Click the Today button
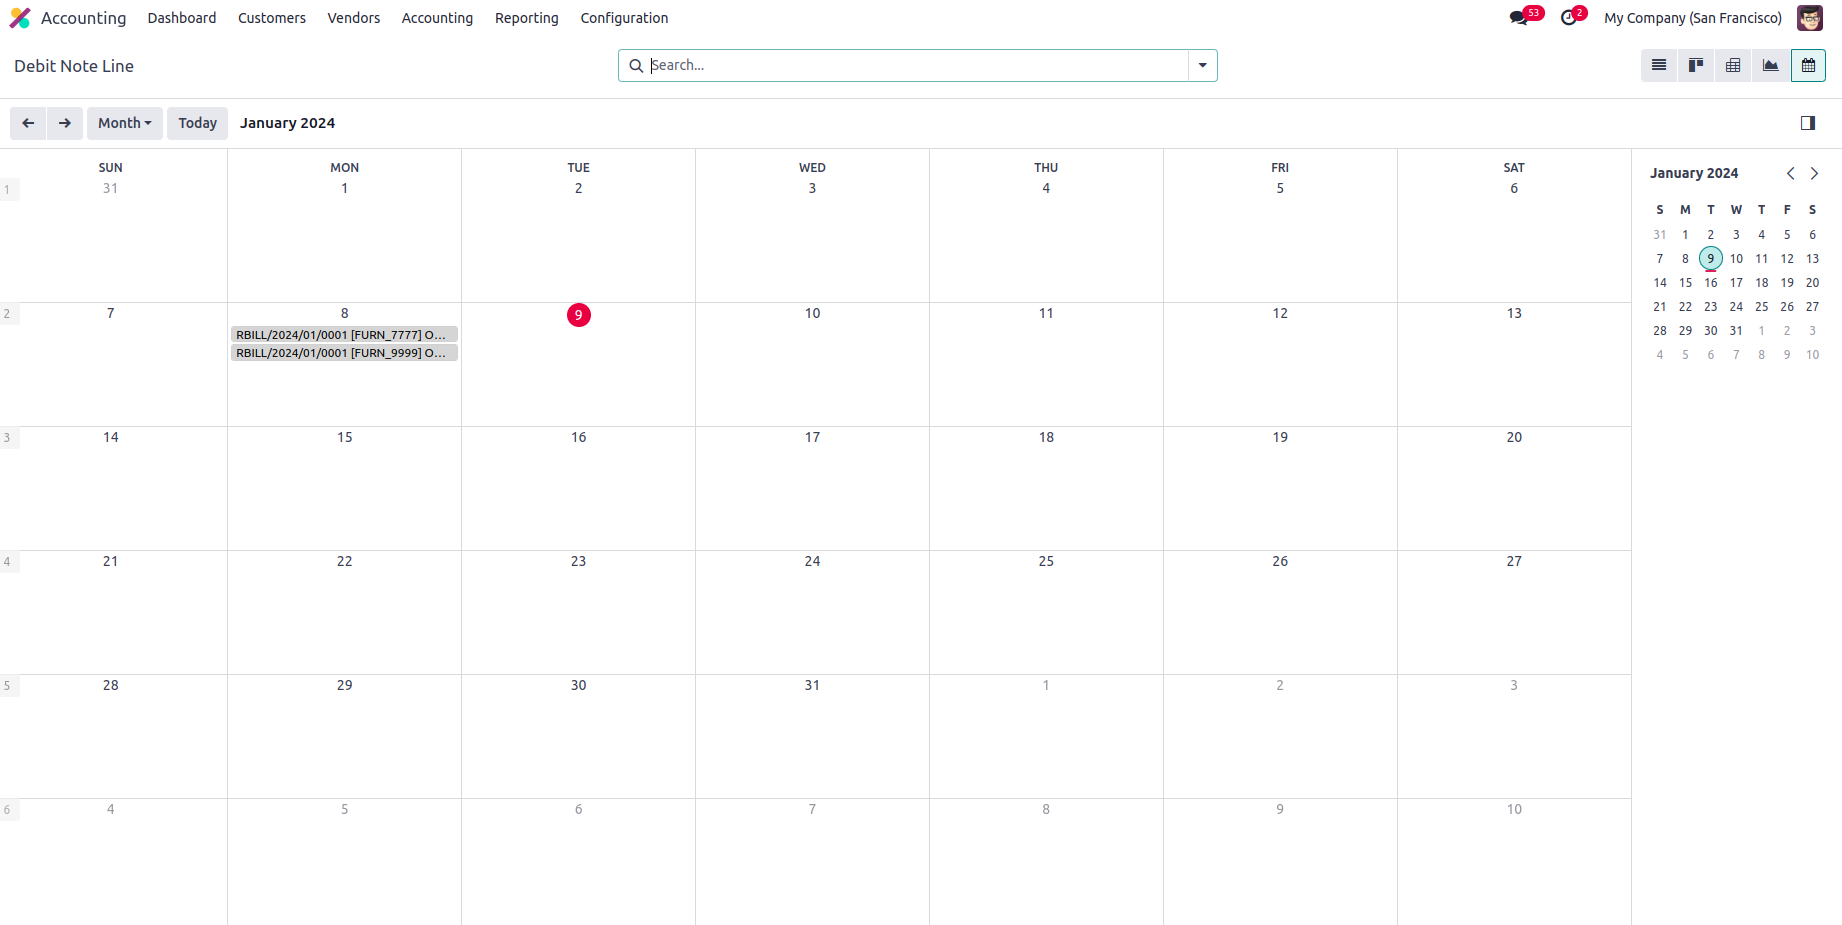Screen dimensions: 1842x925 point(198,123)
